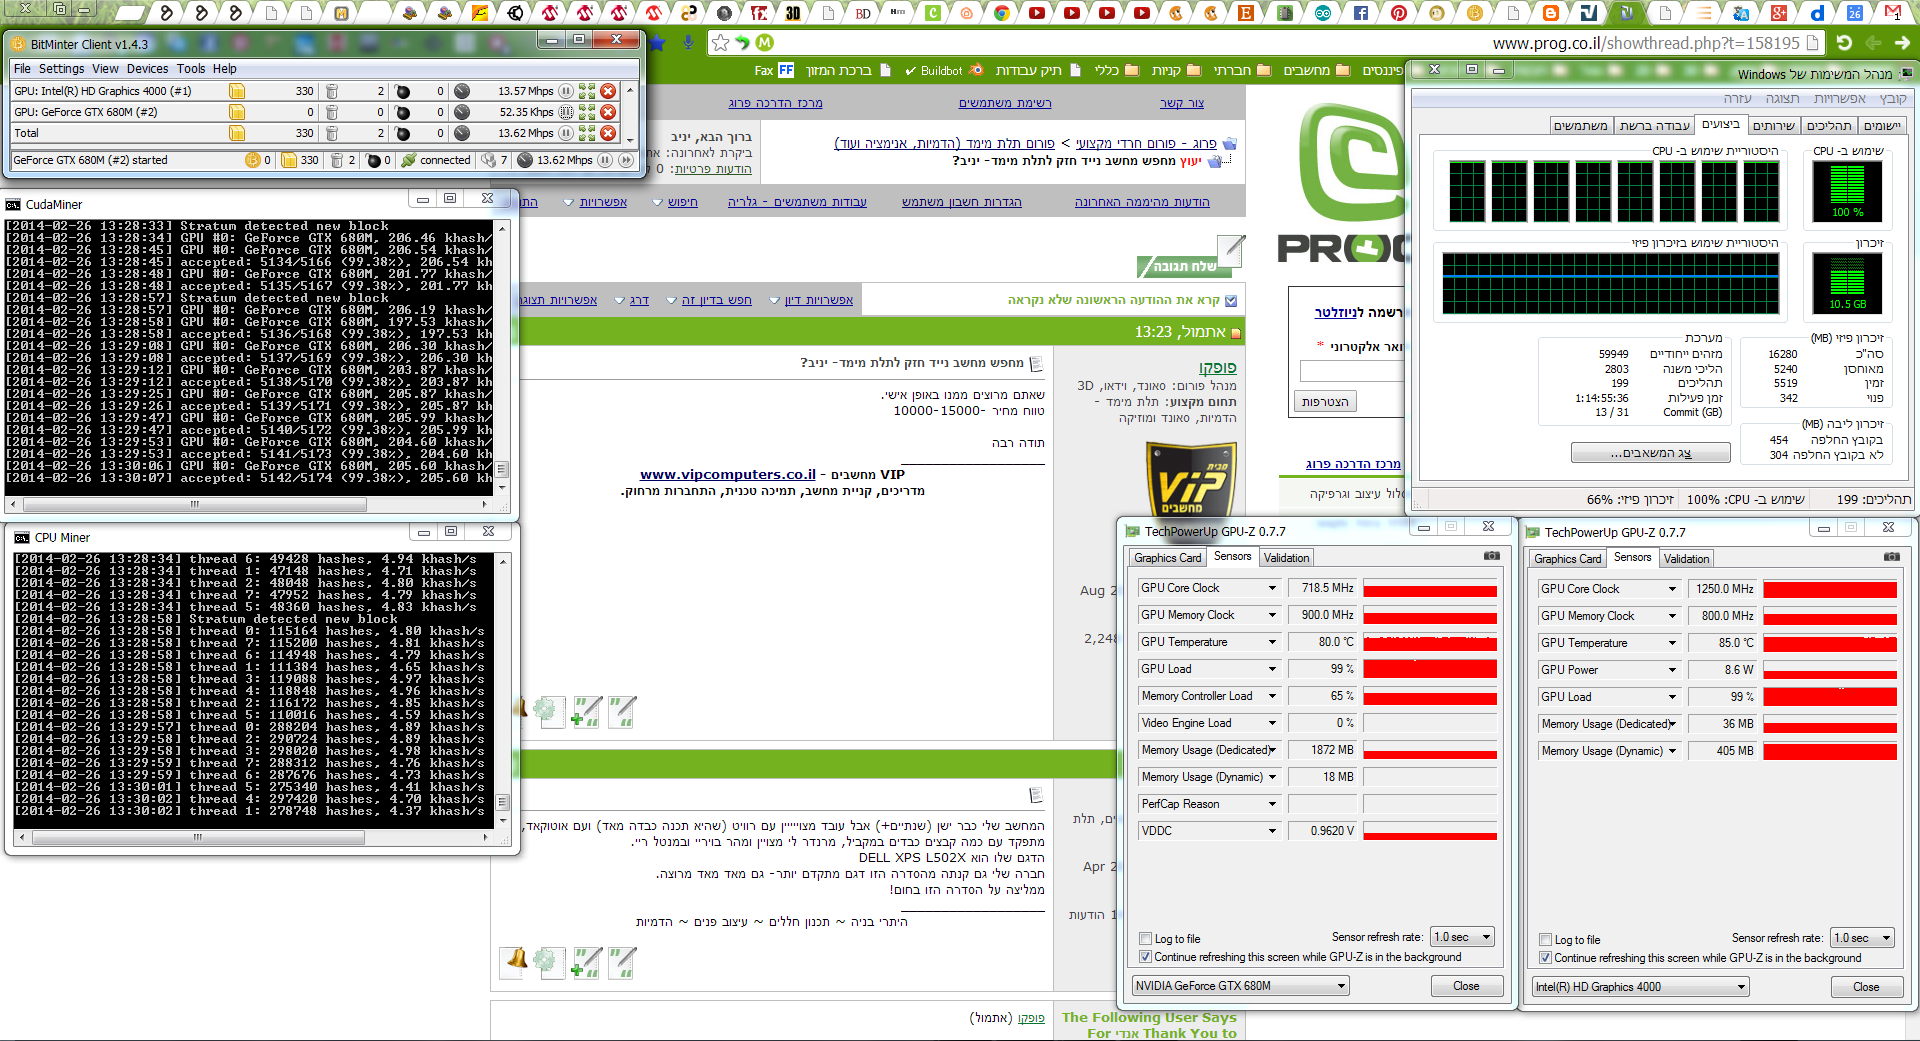Open Memory Controller Load sensor dropdown
The height and width of the screenshot is (1041, 1920).
[1273, 696]
